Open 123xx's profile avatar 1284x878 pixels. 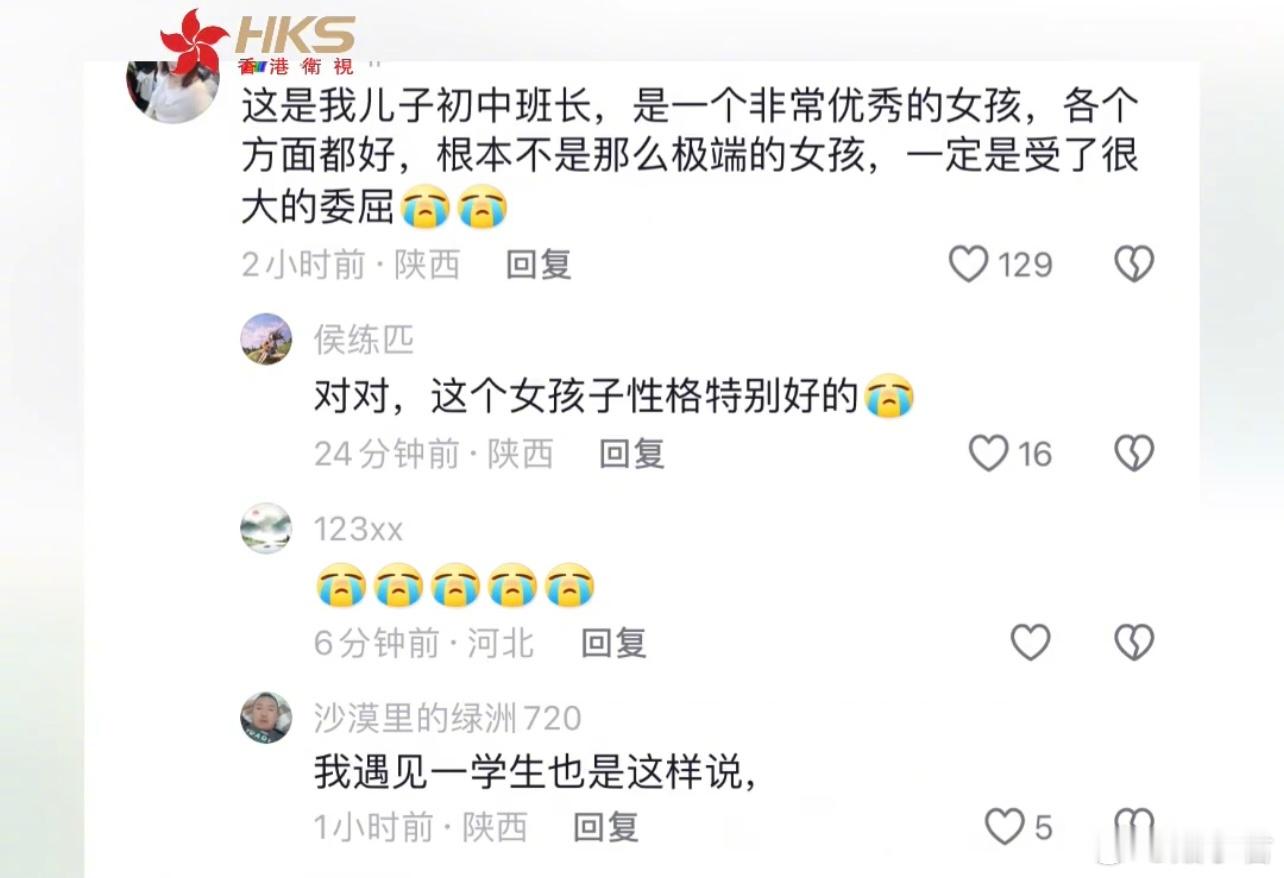click(x=267, y=528)
